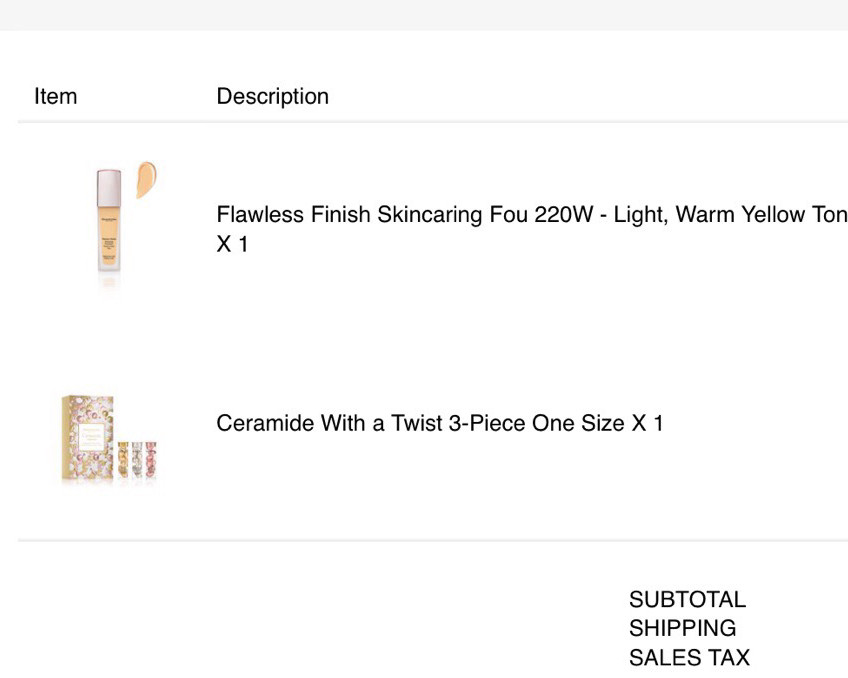Click the SALES TAX label

pos(690,657)
